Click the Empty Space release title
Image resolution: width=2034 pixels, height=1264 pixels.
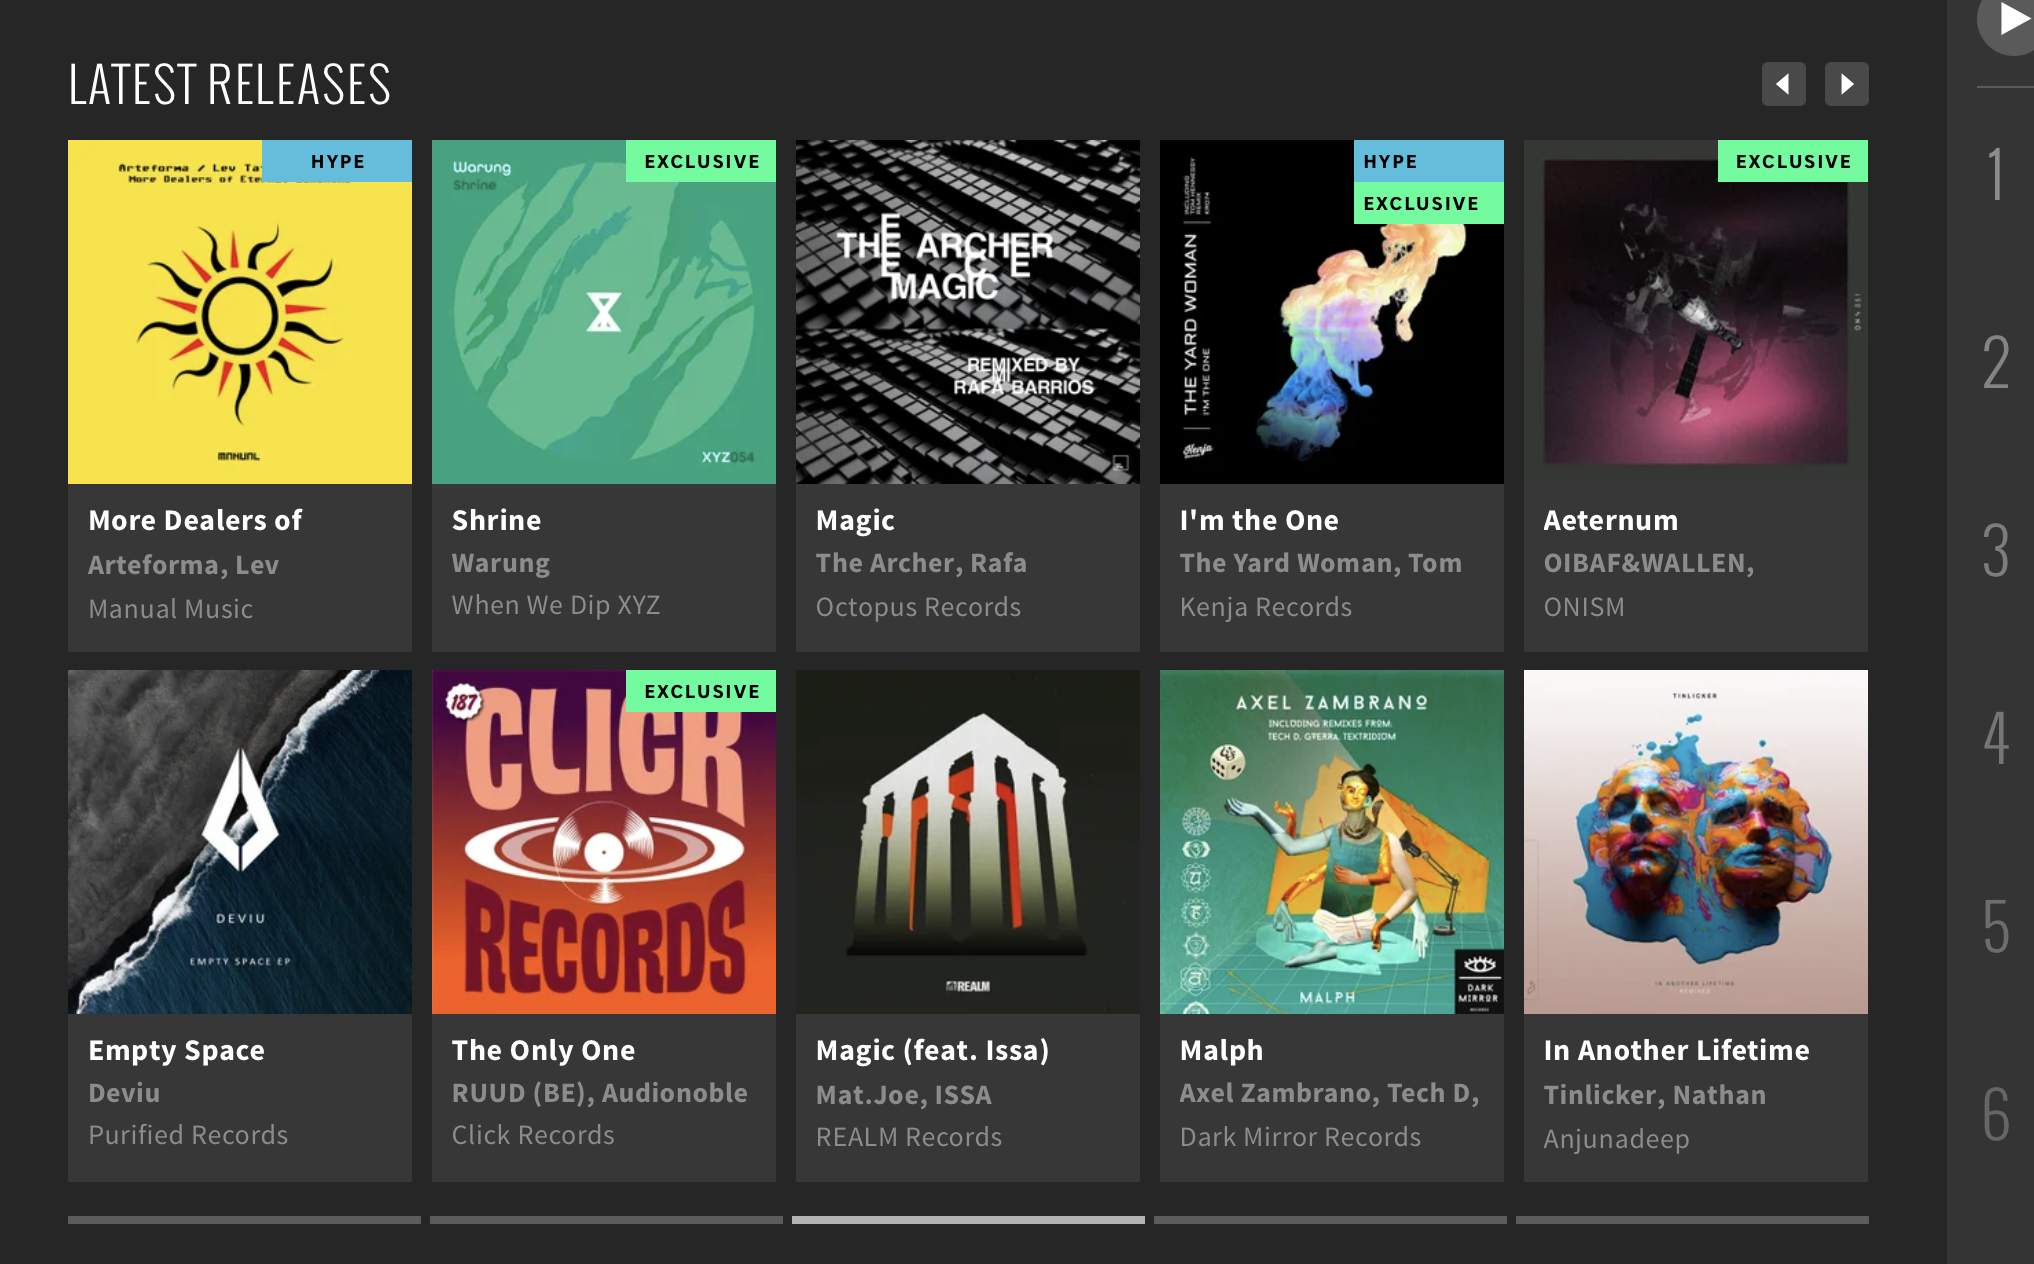pyautogui.click(x=177, y=1050)
